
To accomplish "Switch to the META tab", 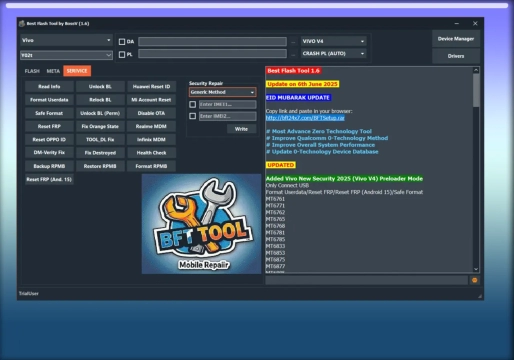I will point(53,71).
